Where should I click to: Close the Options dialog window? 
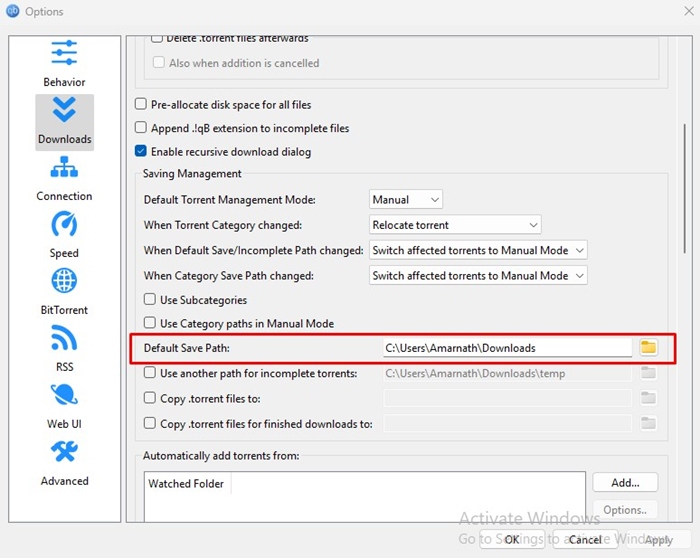[x=689, y=11]
